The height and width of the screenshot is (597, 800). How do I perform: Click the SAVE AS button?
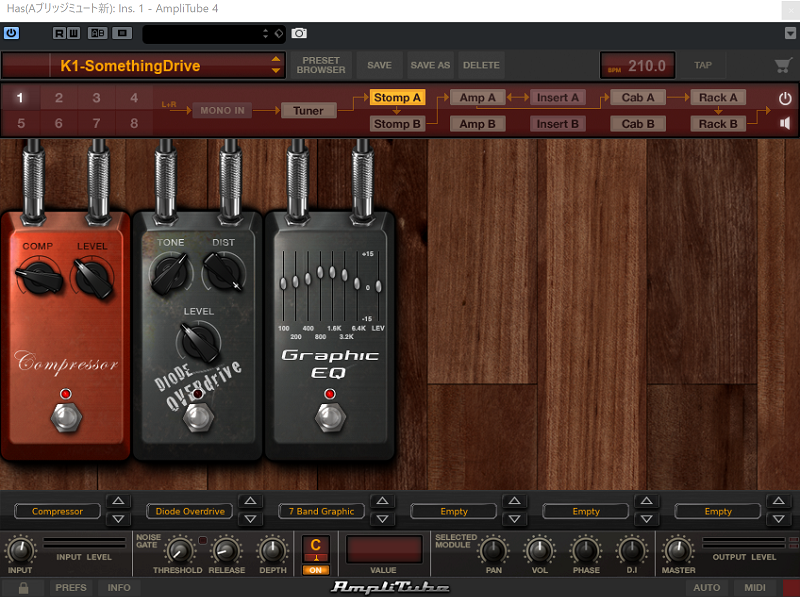point(430,65)
